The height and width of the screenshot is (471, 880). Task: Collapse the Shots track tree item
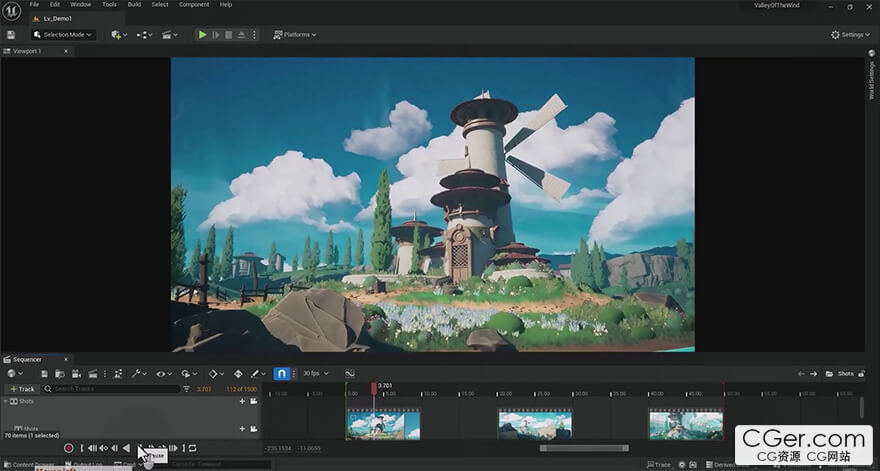point(6,401)
